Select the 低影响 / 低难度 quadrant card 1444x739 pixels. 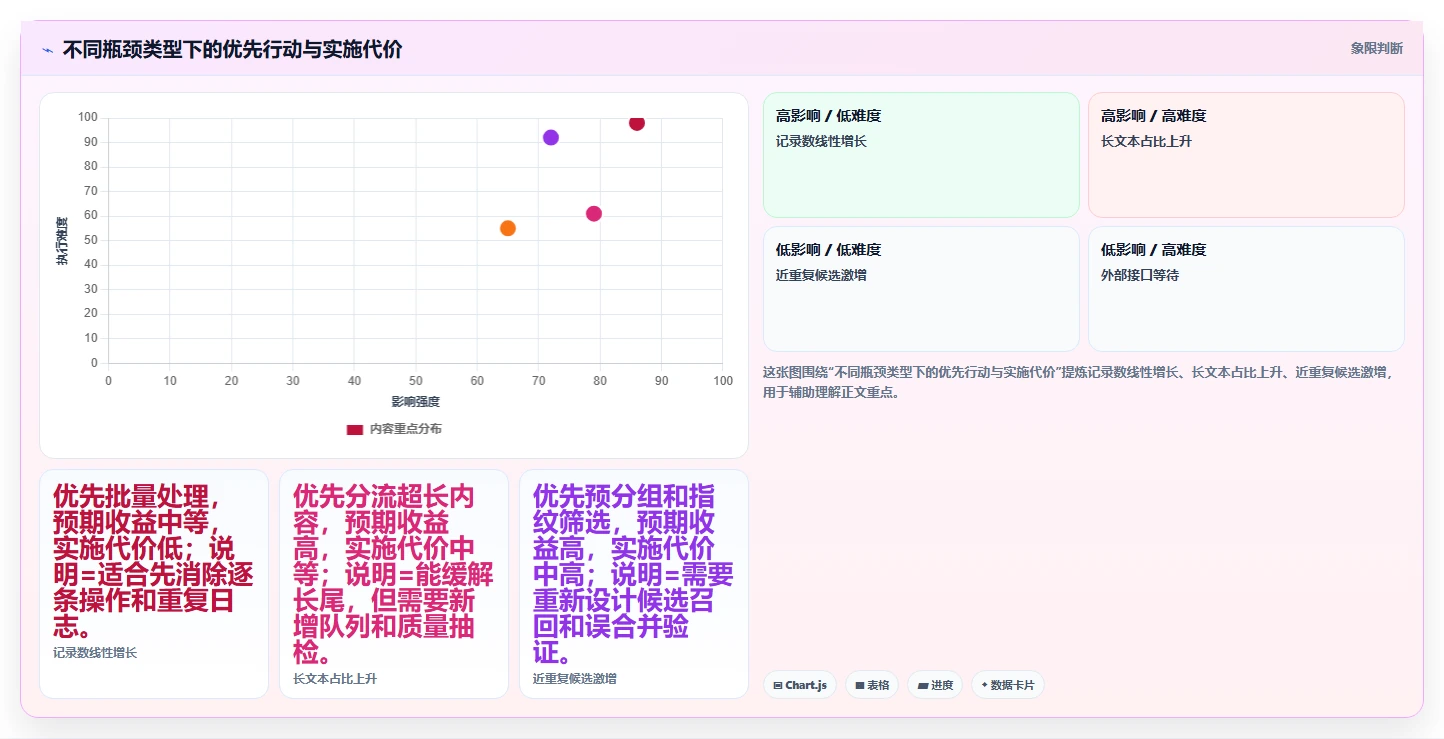921,289
